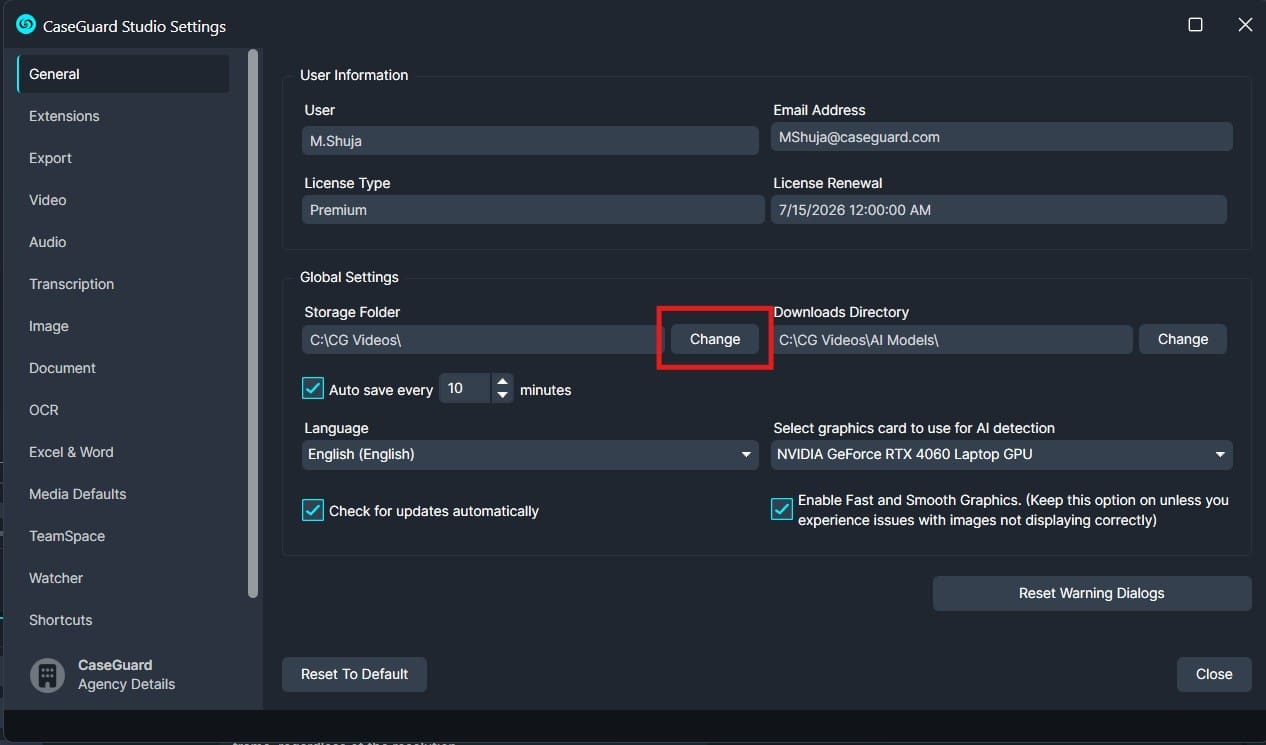Open the Language dropdown
1266x745 pixels.
click(x=746, y=454)
